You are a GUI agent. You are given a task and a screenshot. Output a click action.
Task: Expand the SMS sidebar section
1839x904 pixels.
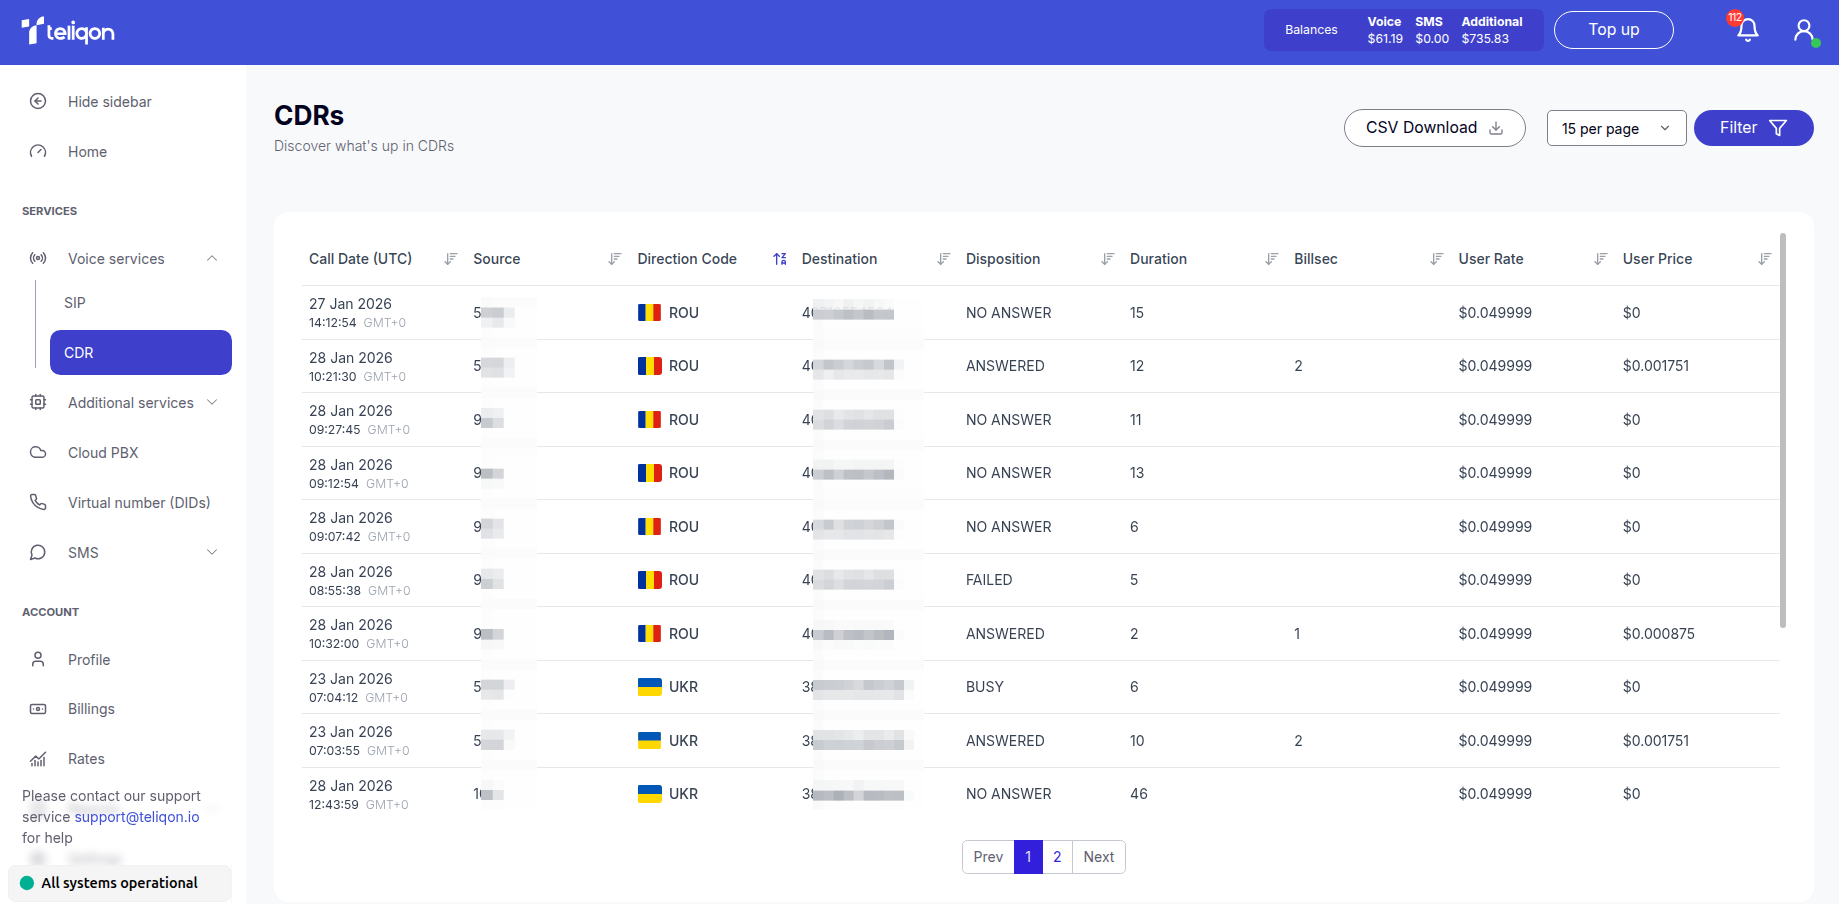click(212, 552)
